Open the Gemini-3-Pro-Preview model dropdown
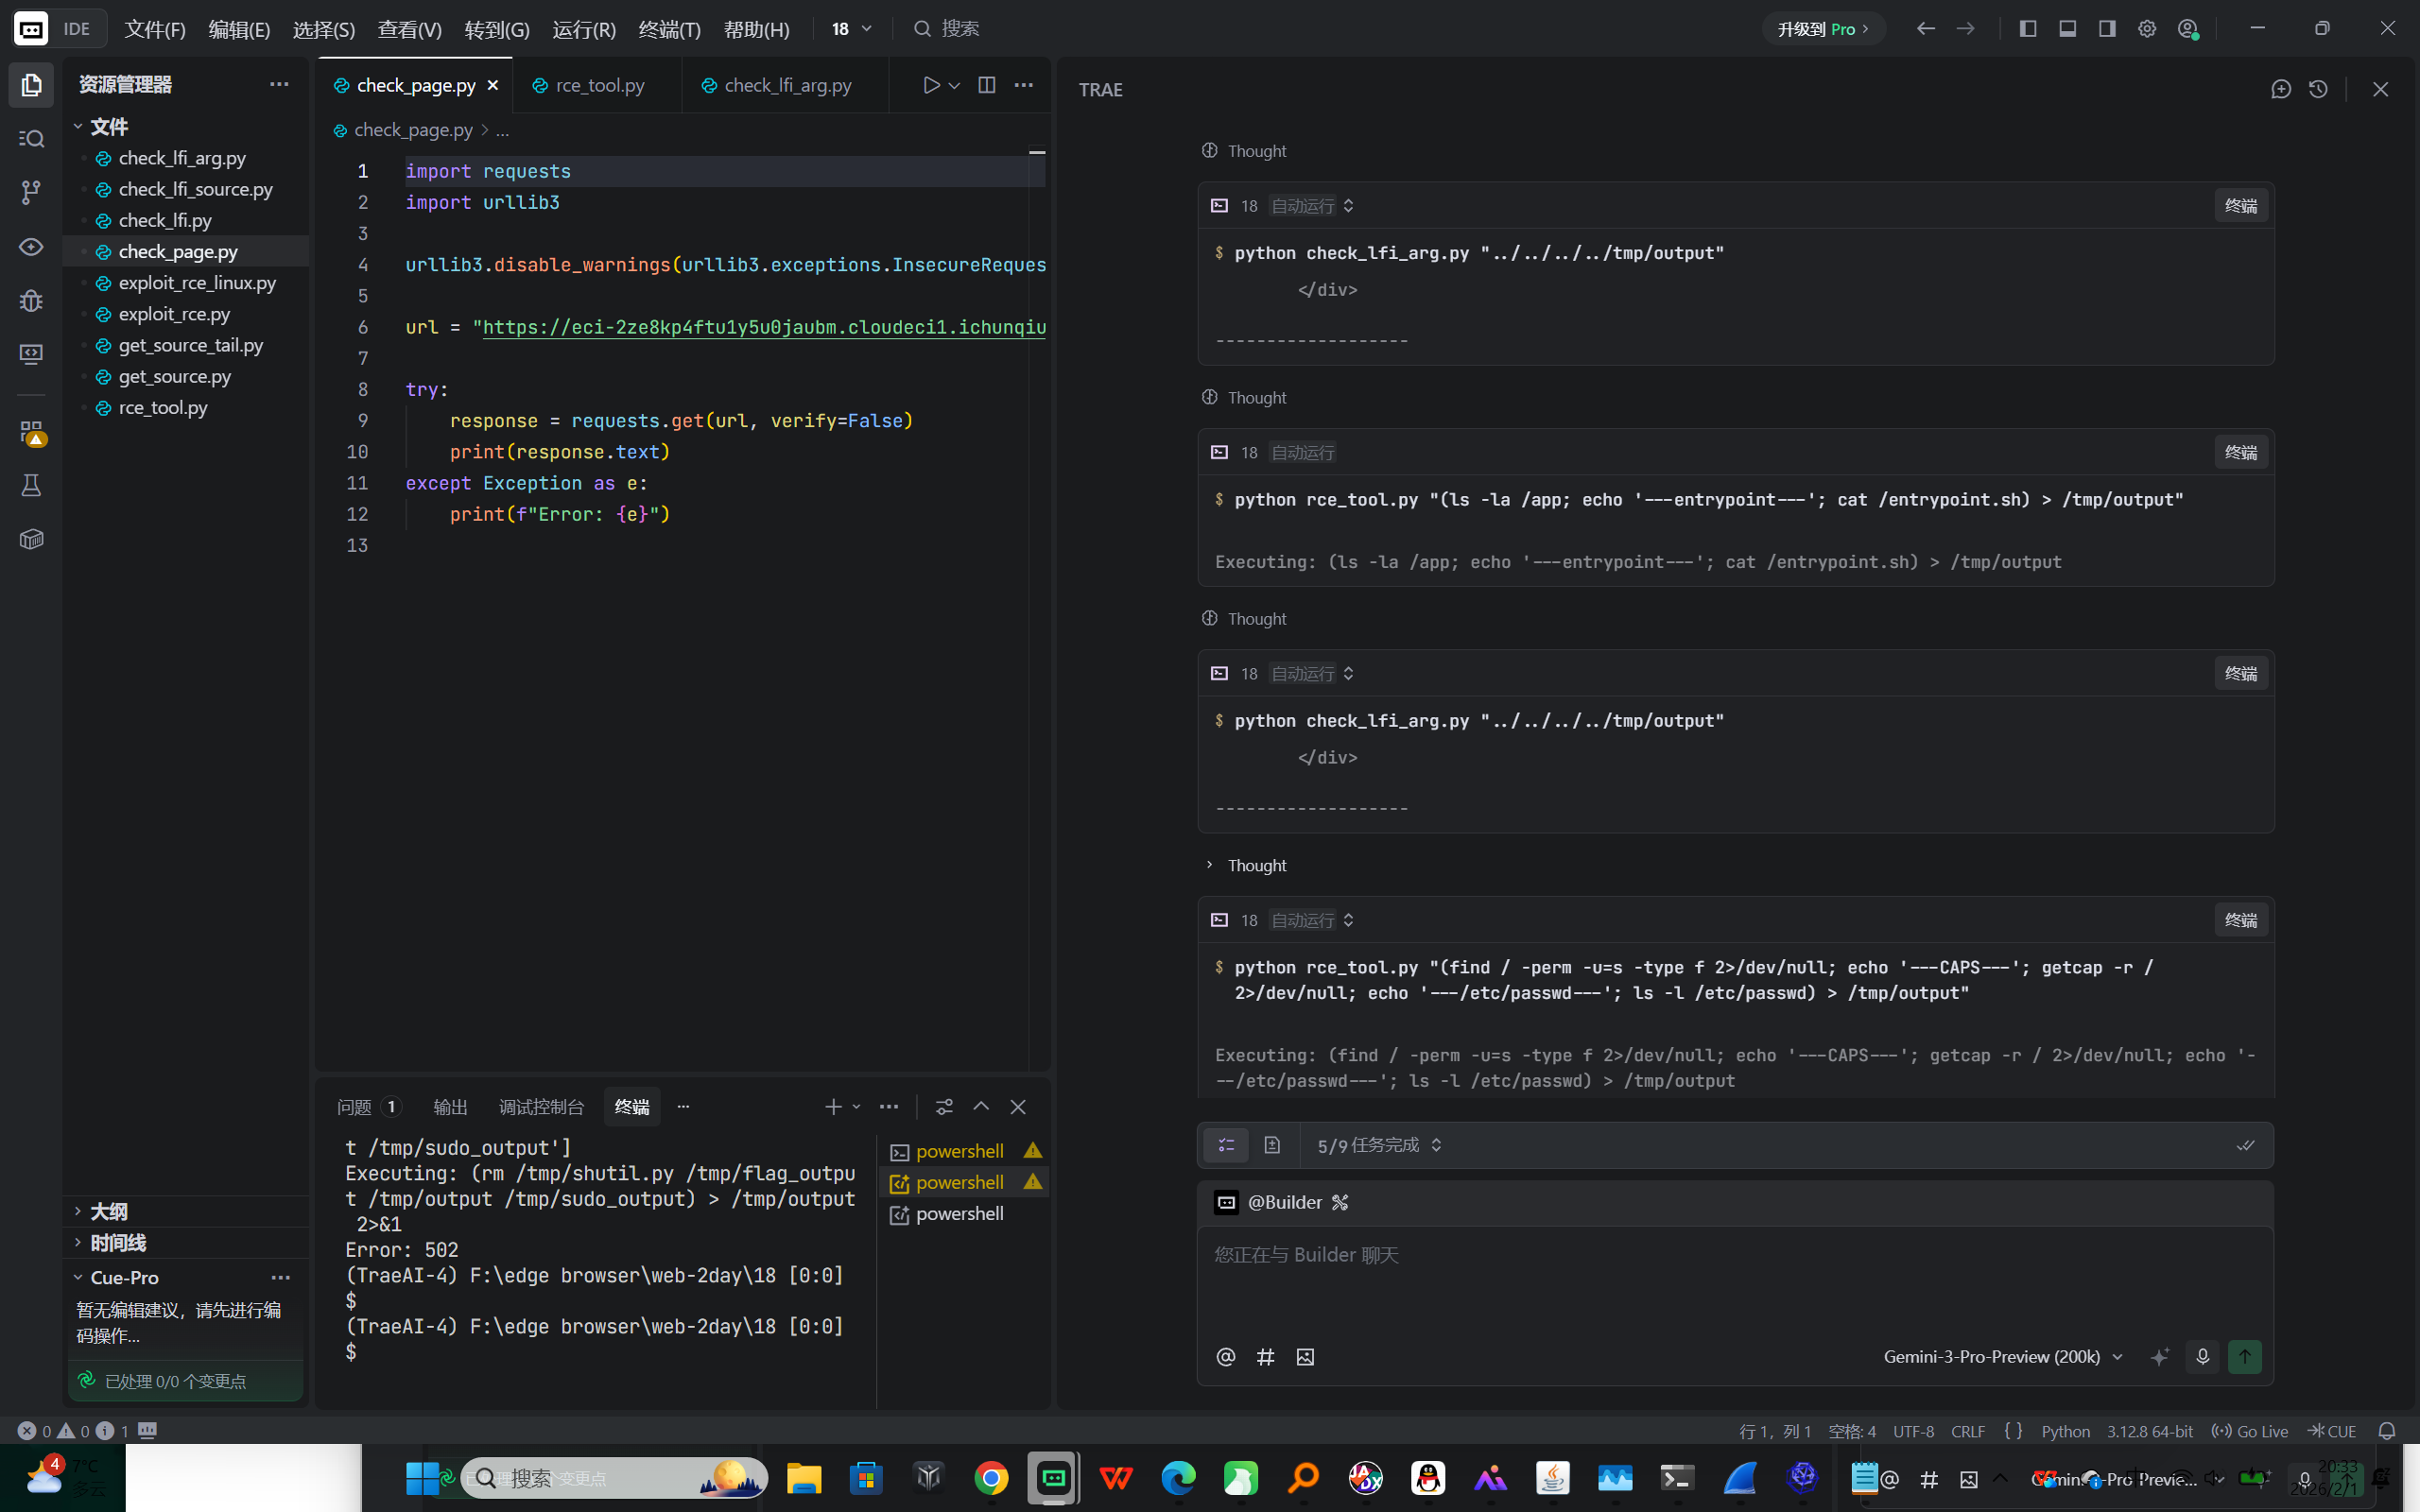 click(x=2002, y=1357)
